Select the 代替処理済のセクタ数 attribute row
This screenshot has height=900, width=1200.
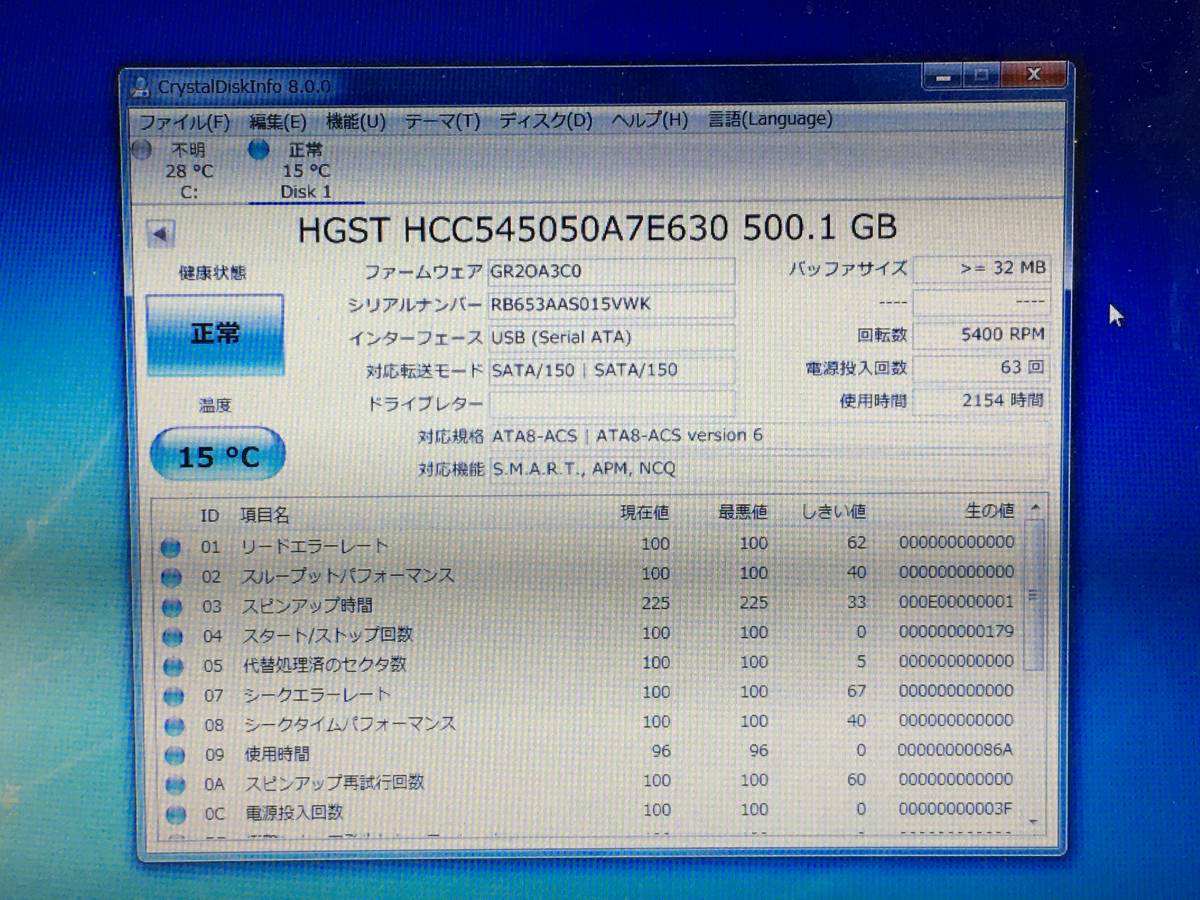[x=590, y=663]
